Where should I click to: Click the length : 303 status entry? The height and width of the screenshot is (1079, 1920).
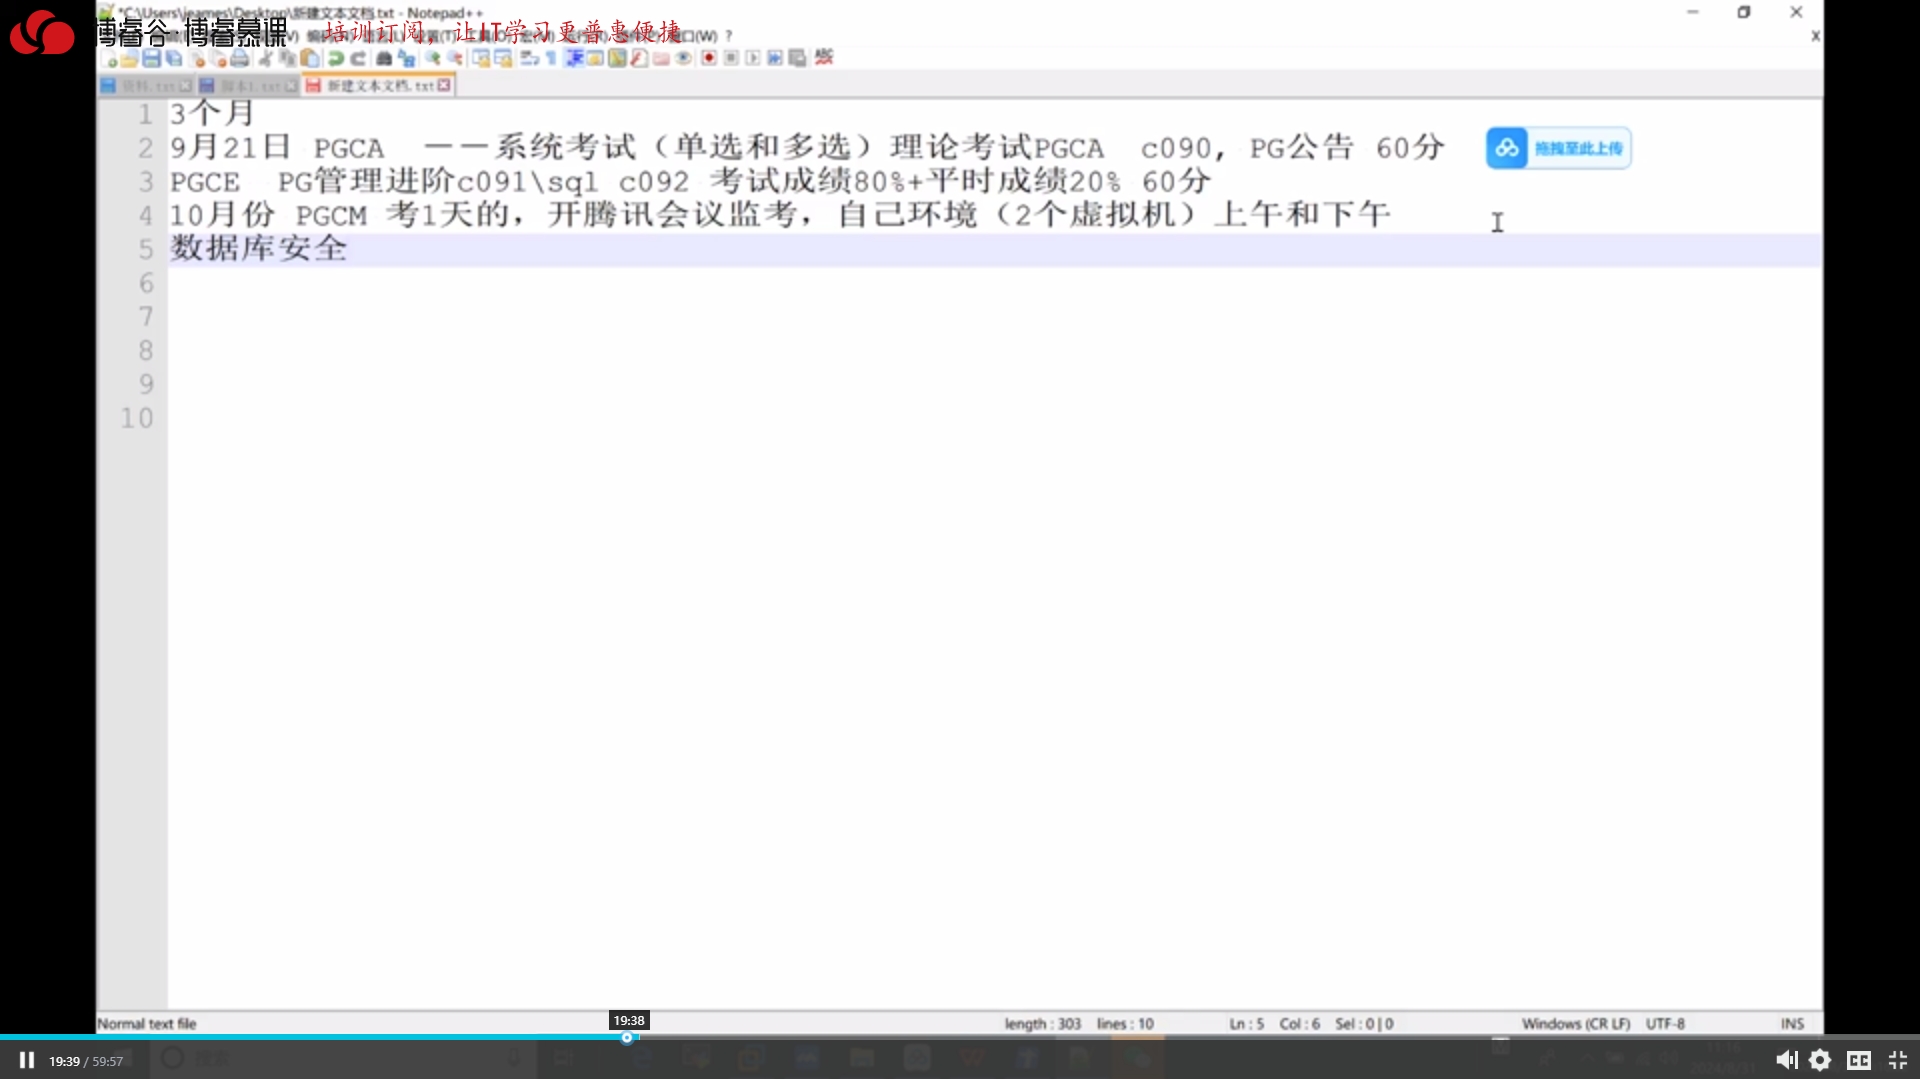click(1043, 1023)
